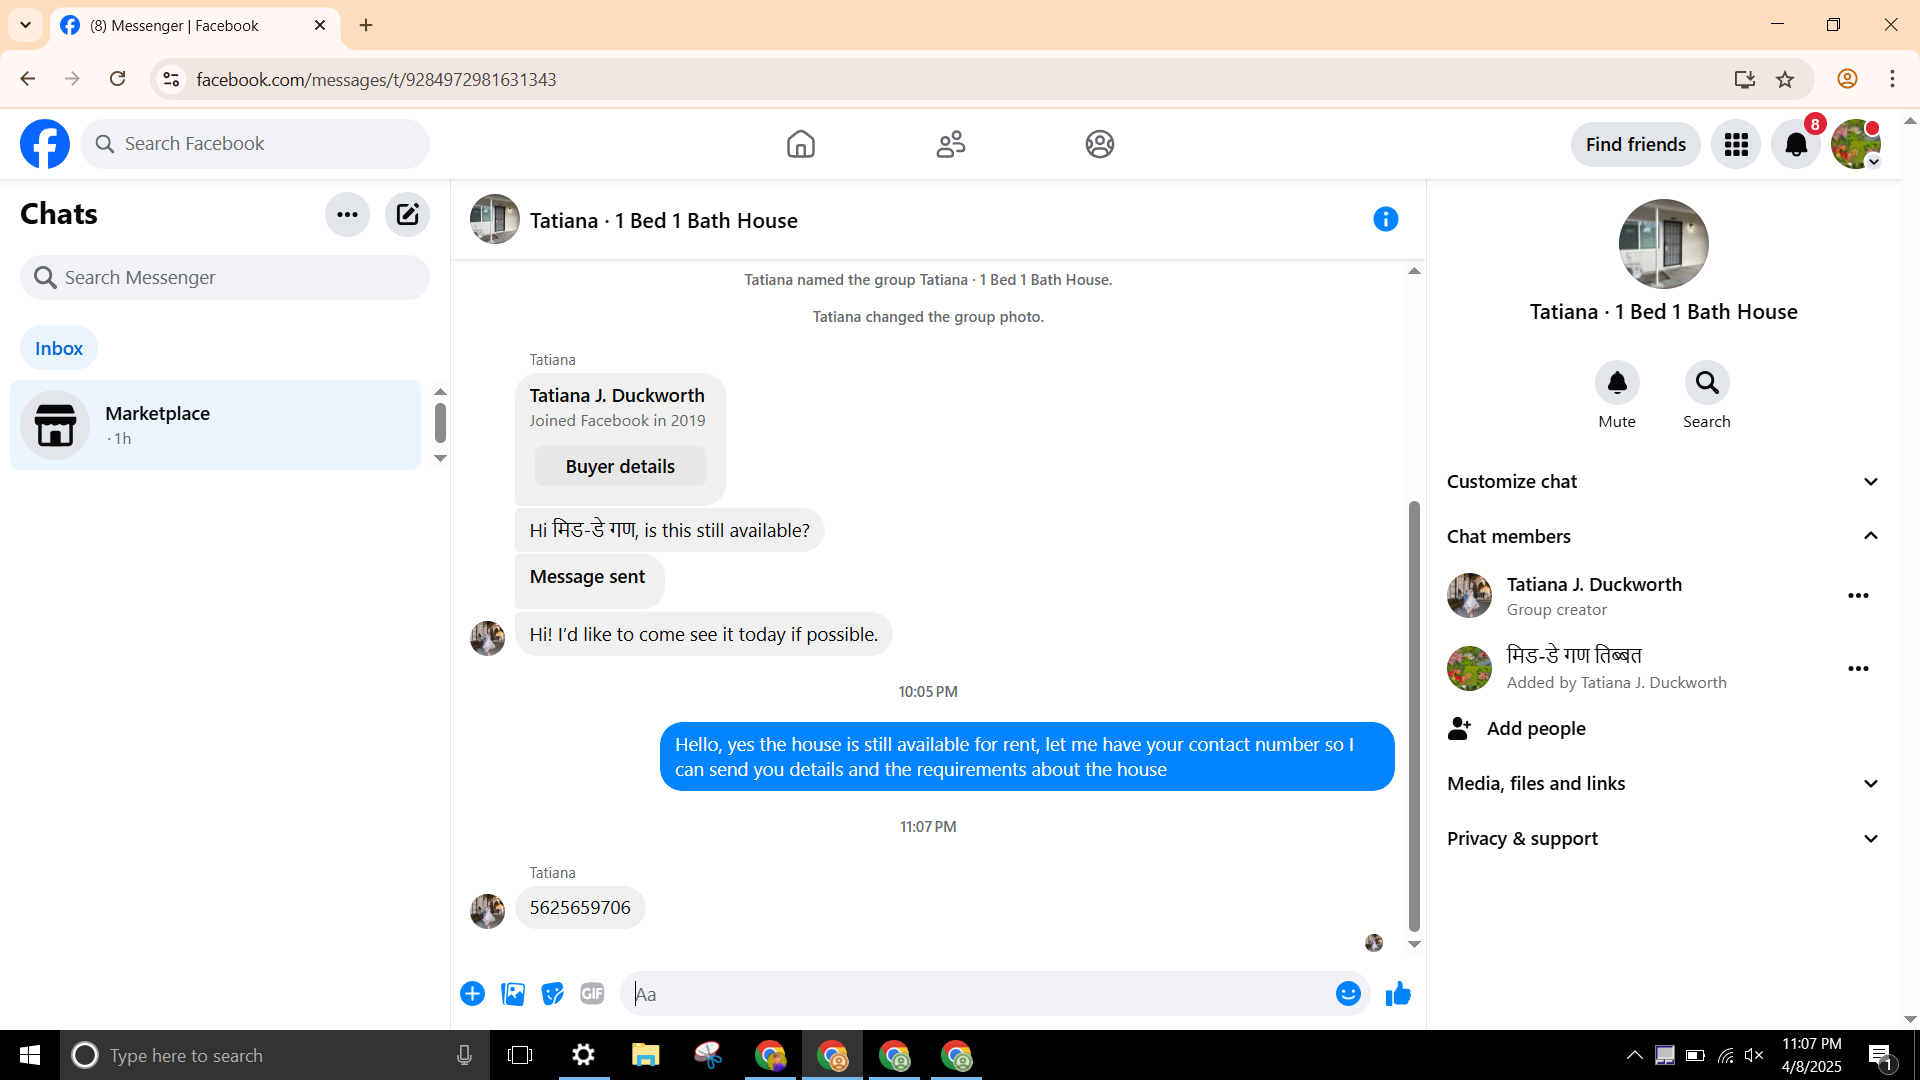Expand Customize chat section
This screenshot has width=1920, height=1080.
[1662, 481]
